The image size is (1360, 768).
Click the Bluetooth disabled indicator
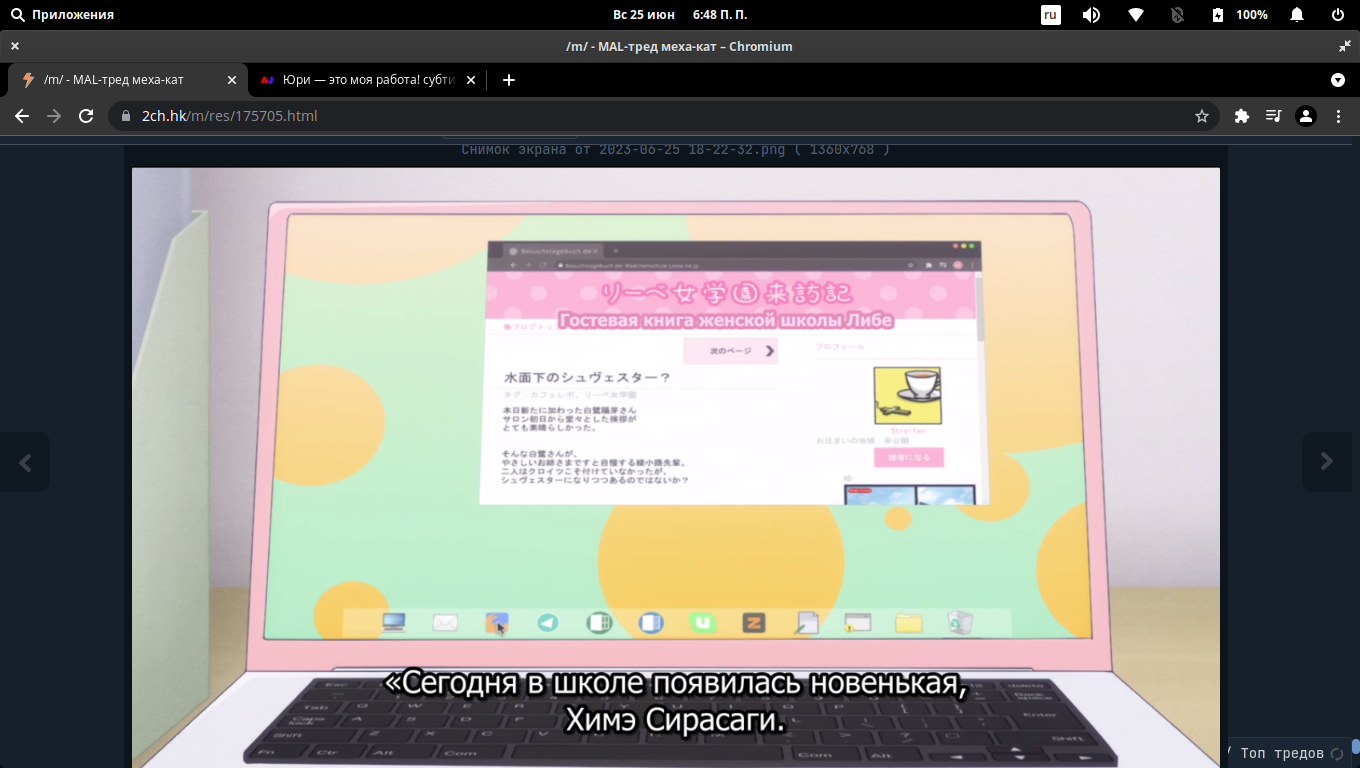click(1177, 15)
